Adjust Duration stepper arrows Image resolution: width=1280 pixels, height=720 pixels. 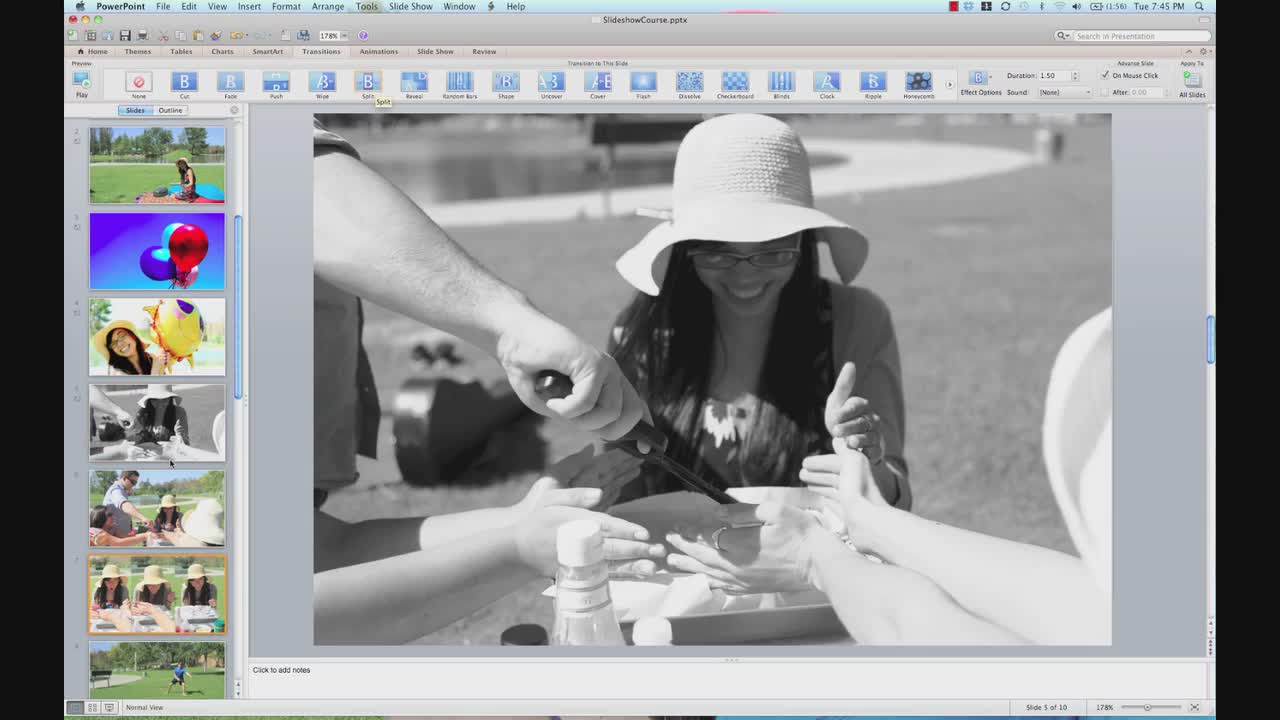point(1075,76)
